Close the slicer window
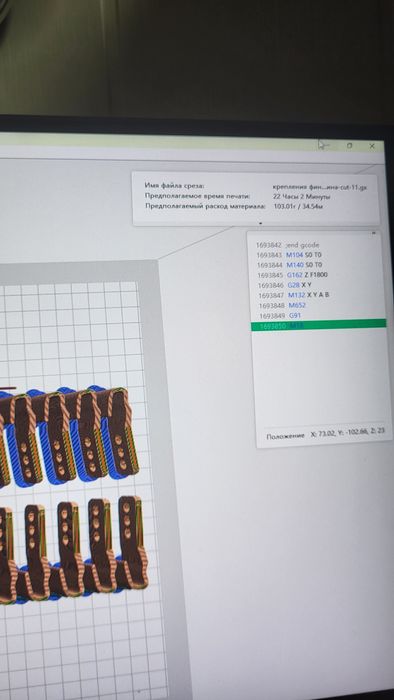 click(372, 146)
